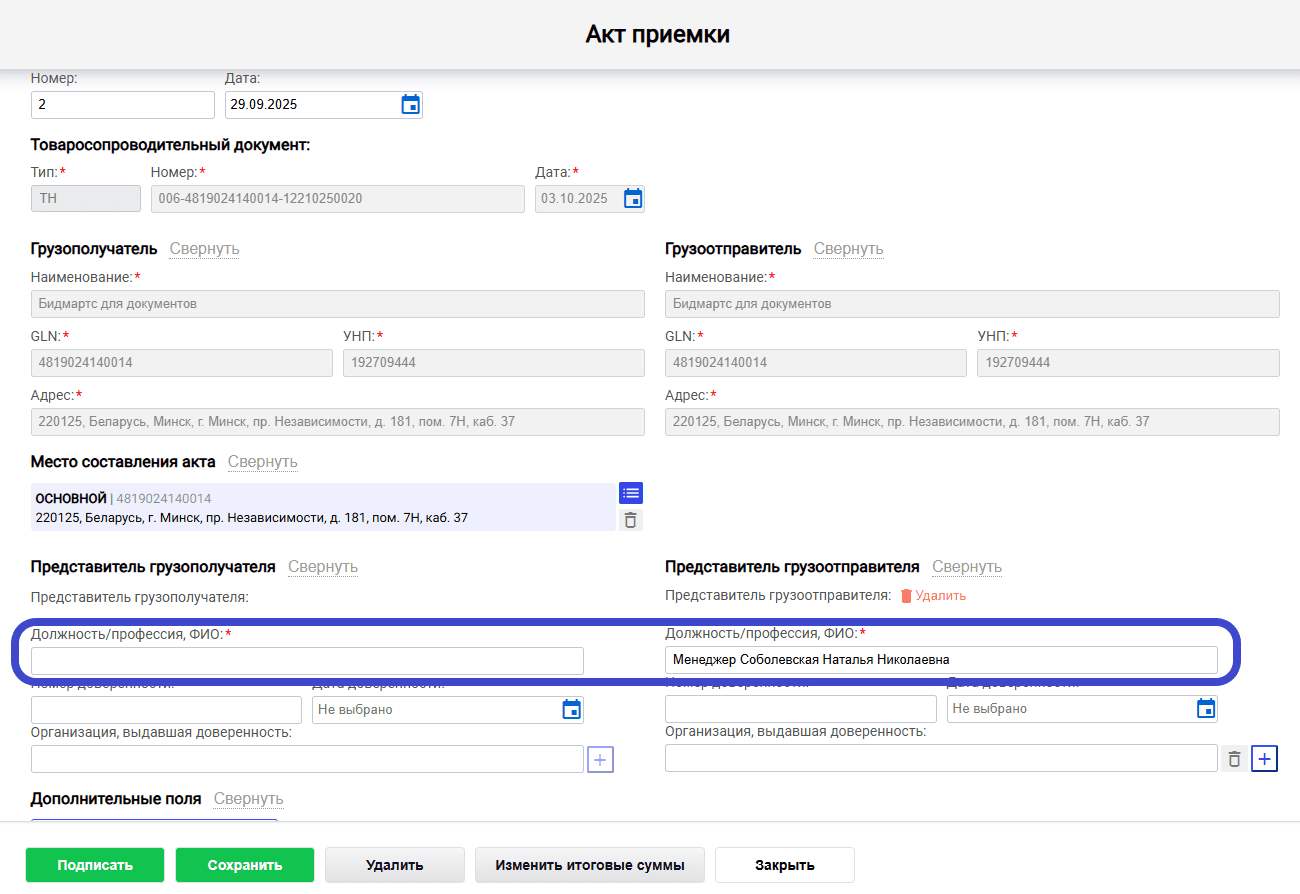Open calendar for consignor power of attorney date
The width and height of the screenshot is (1300, 894).
(x=1205, y=708)
